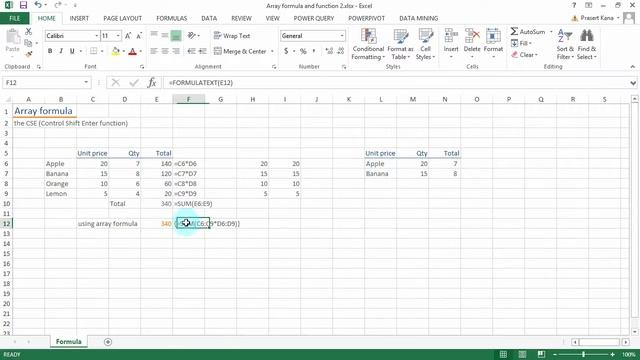
Task: Toggle middle vertical alignment
Action: (165, 36)
